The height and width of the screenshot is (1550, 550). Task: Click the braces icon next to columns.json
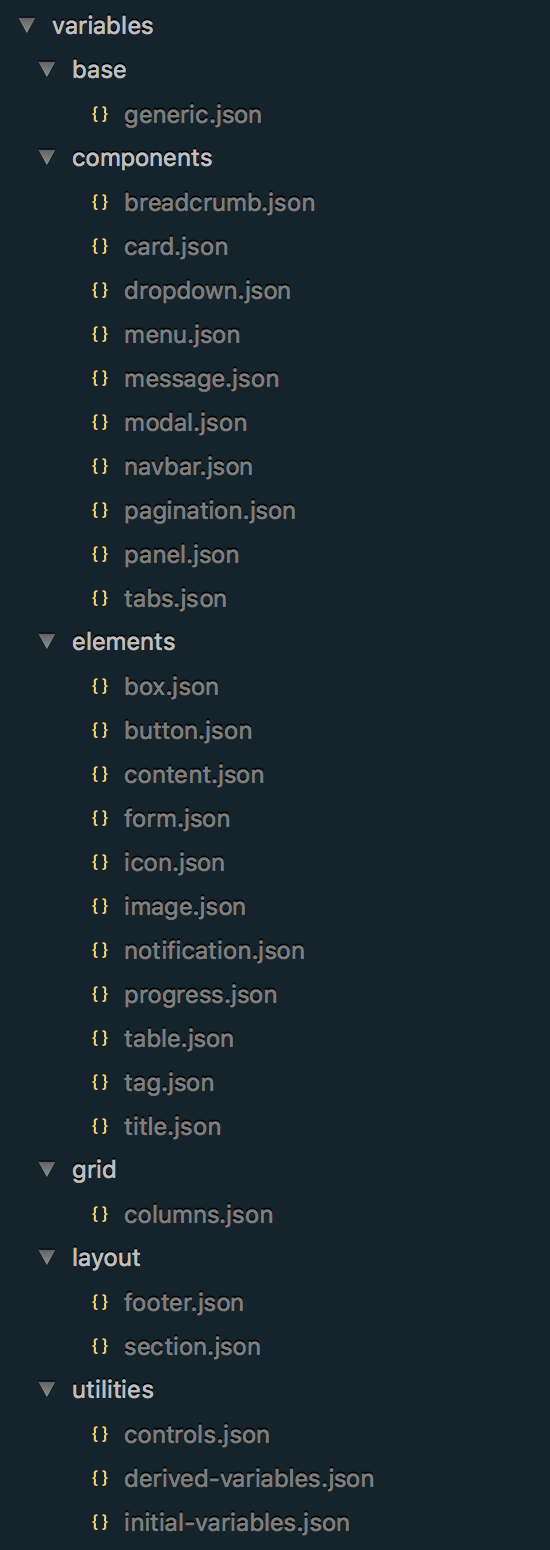99,1214
